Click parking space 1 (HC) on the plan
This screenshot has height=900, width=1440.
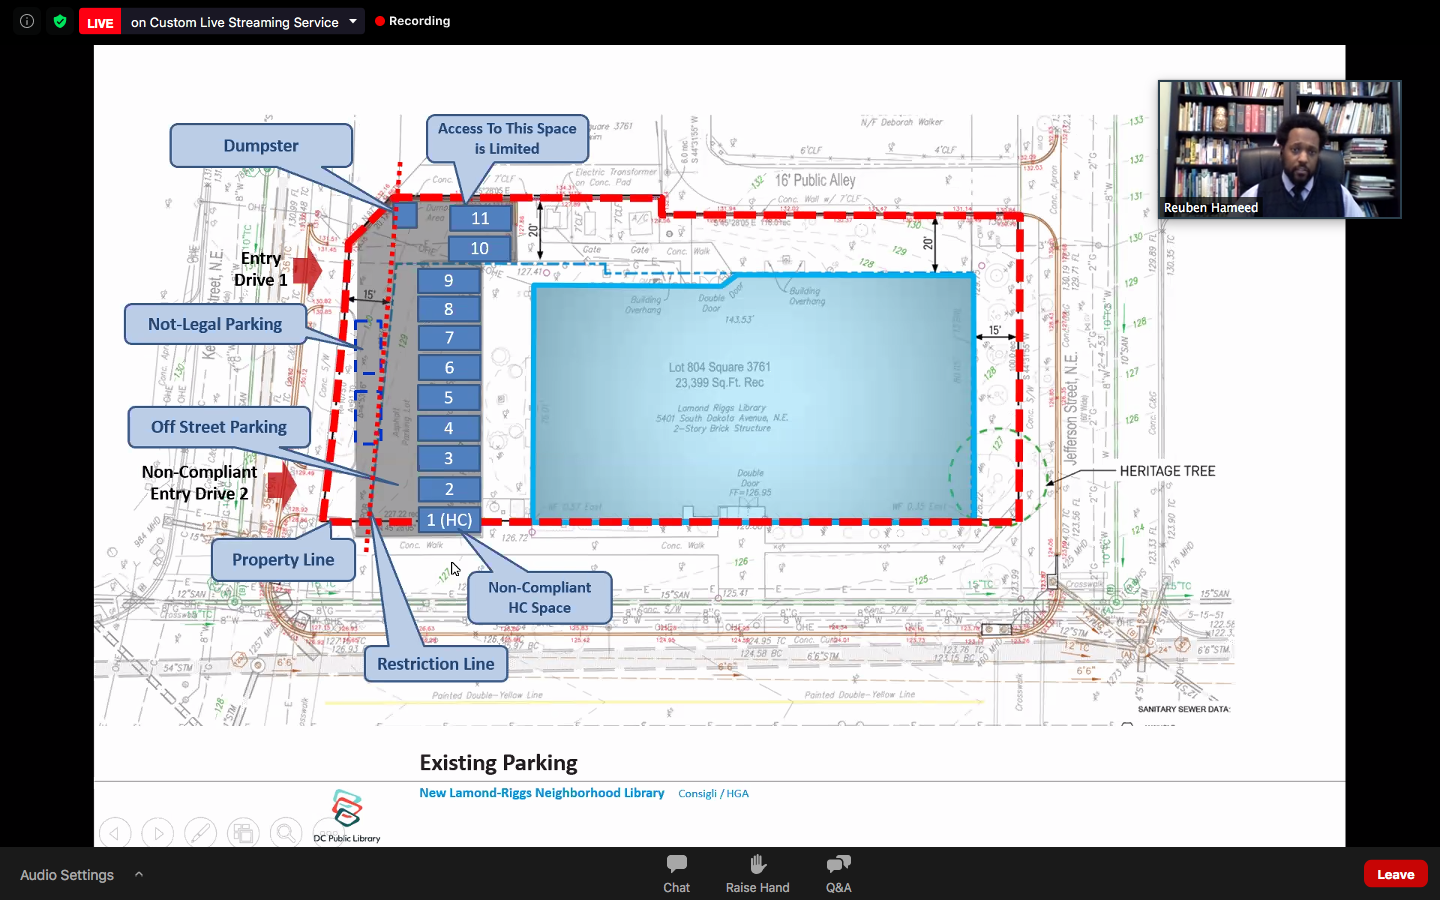click(449, 520)
